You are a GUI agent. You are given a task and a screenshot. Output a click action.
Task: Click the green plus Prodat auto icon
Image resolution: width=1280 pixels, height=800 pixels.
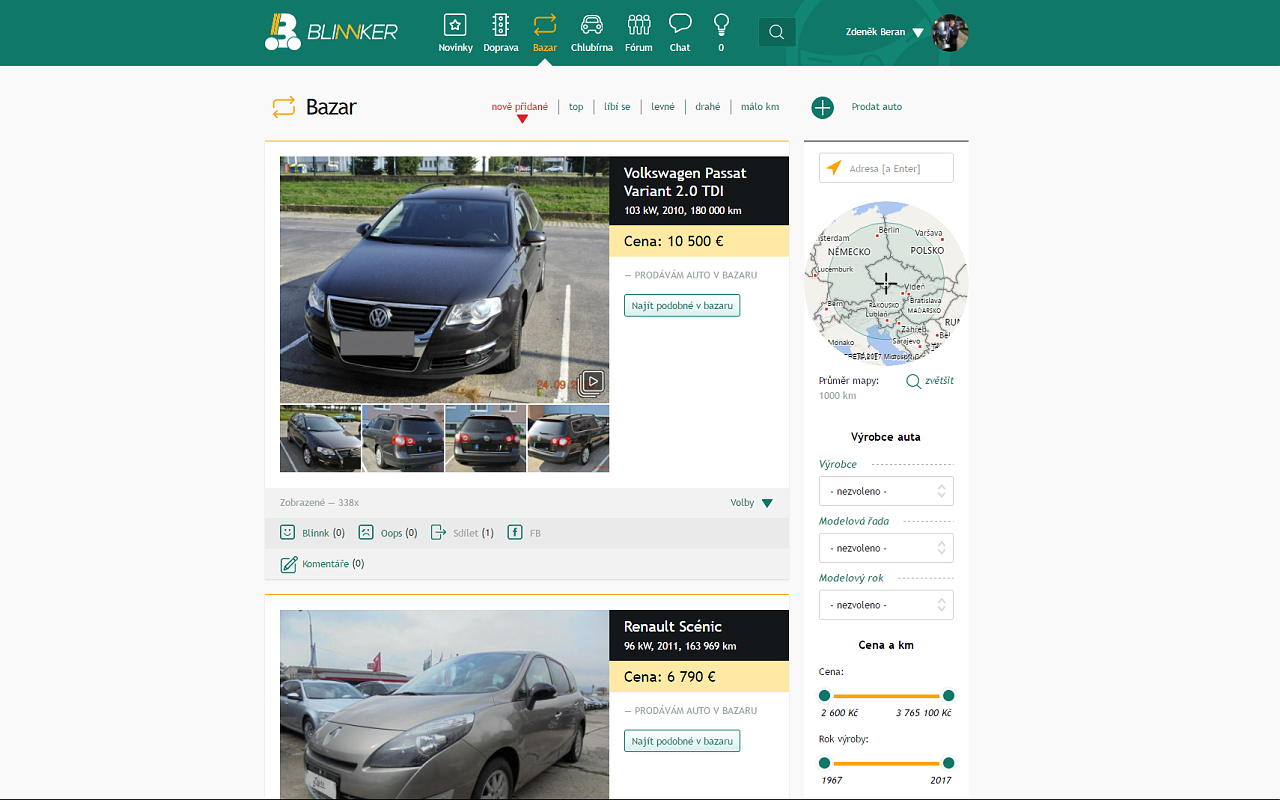[822, 108]
